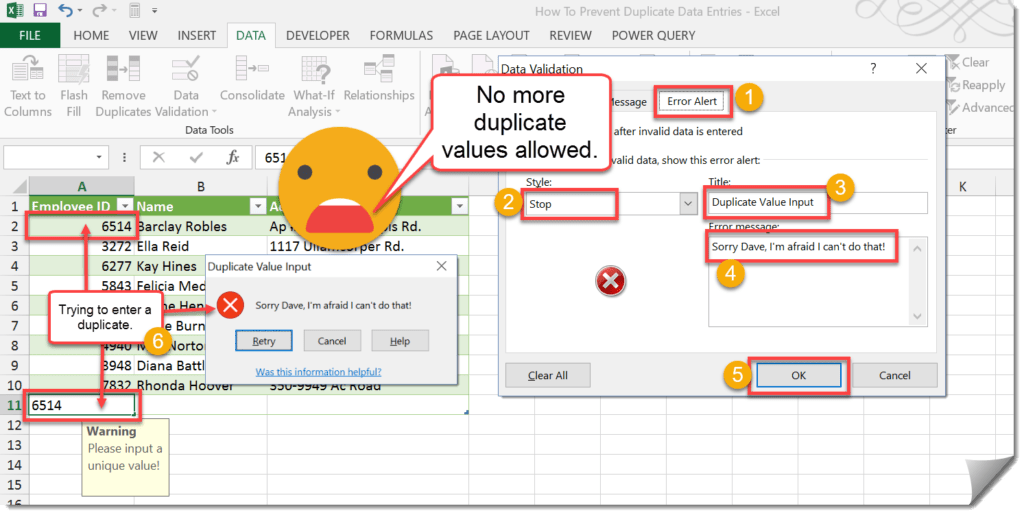This screenshot has height=515, width=1024.
Task: Switch to the FORMULAS ribbon tab
Action: pyautogui.click(x=401, y=35)
